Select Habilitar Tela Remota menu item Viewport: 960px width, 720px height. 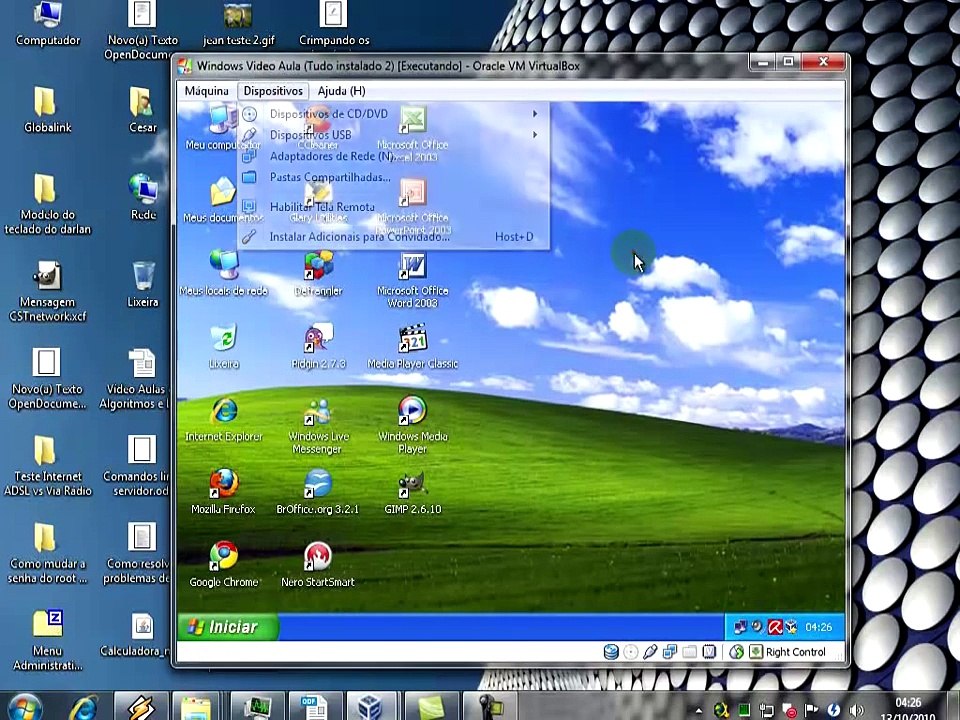(394, 207)
